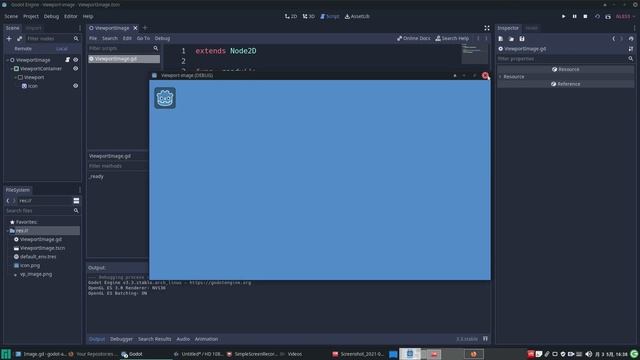This screenshot has width=640, height=360.
Task: Click the Filter properties search icon
Action: pos(631,59)
